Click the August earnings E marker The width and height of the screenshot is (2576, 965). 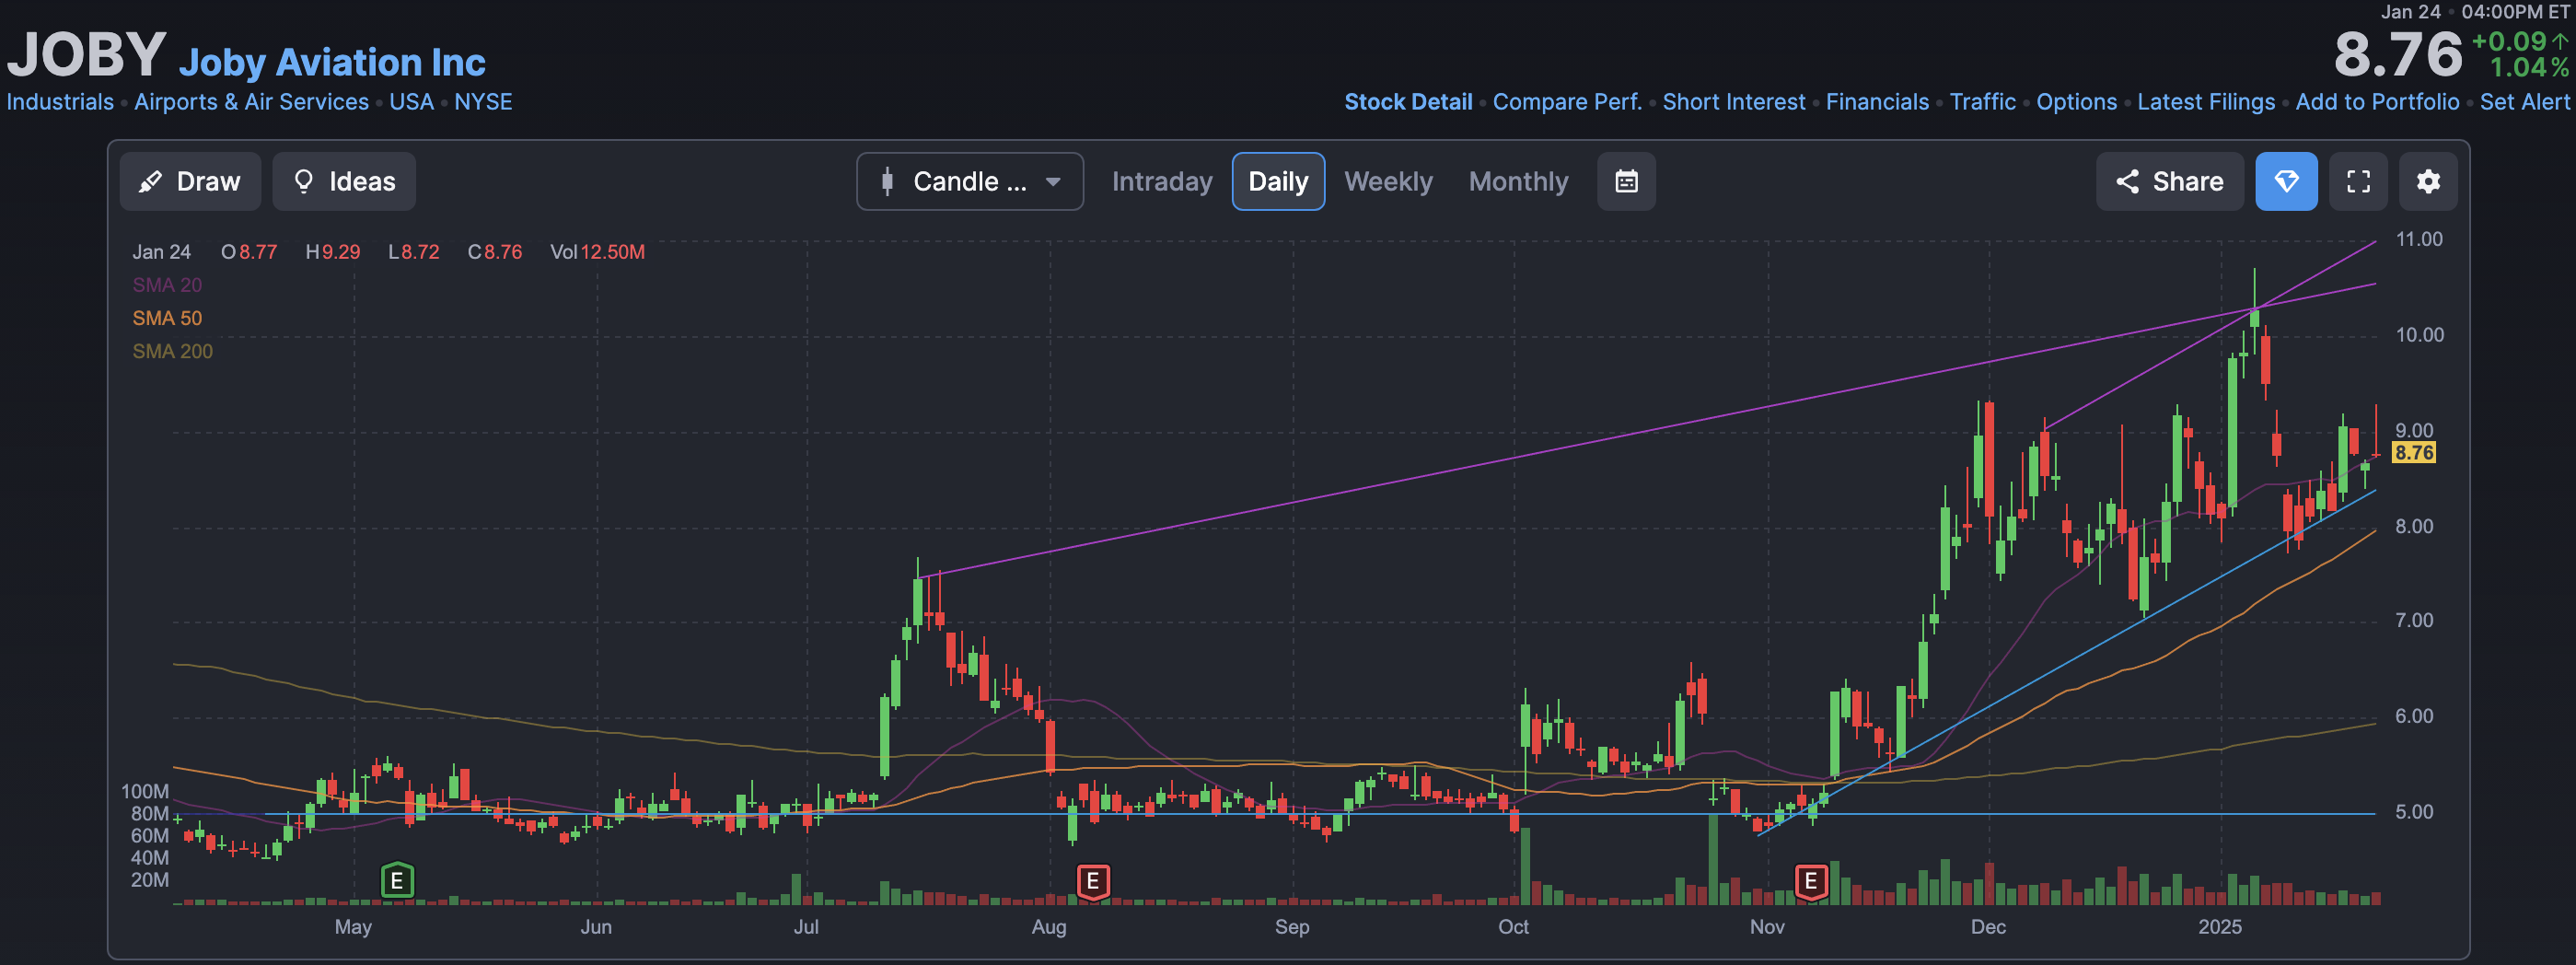coord(1093,881)
